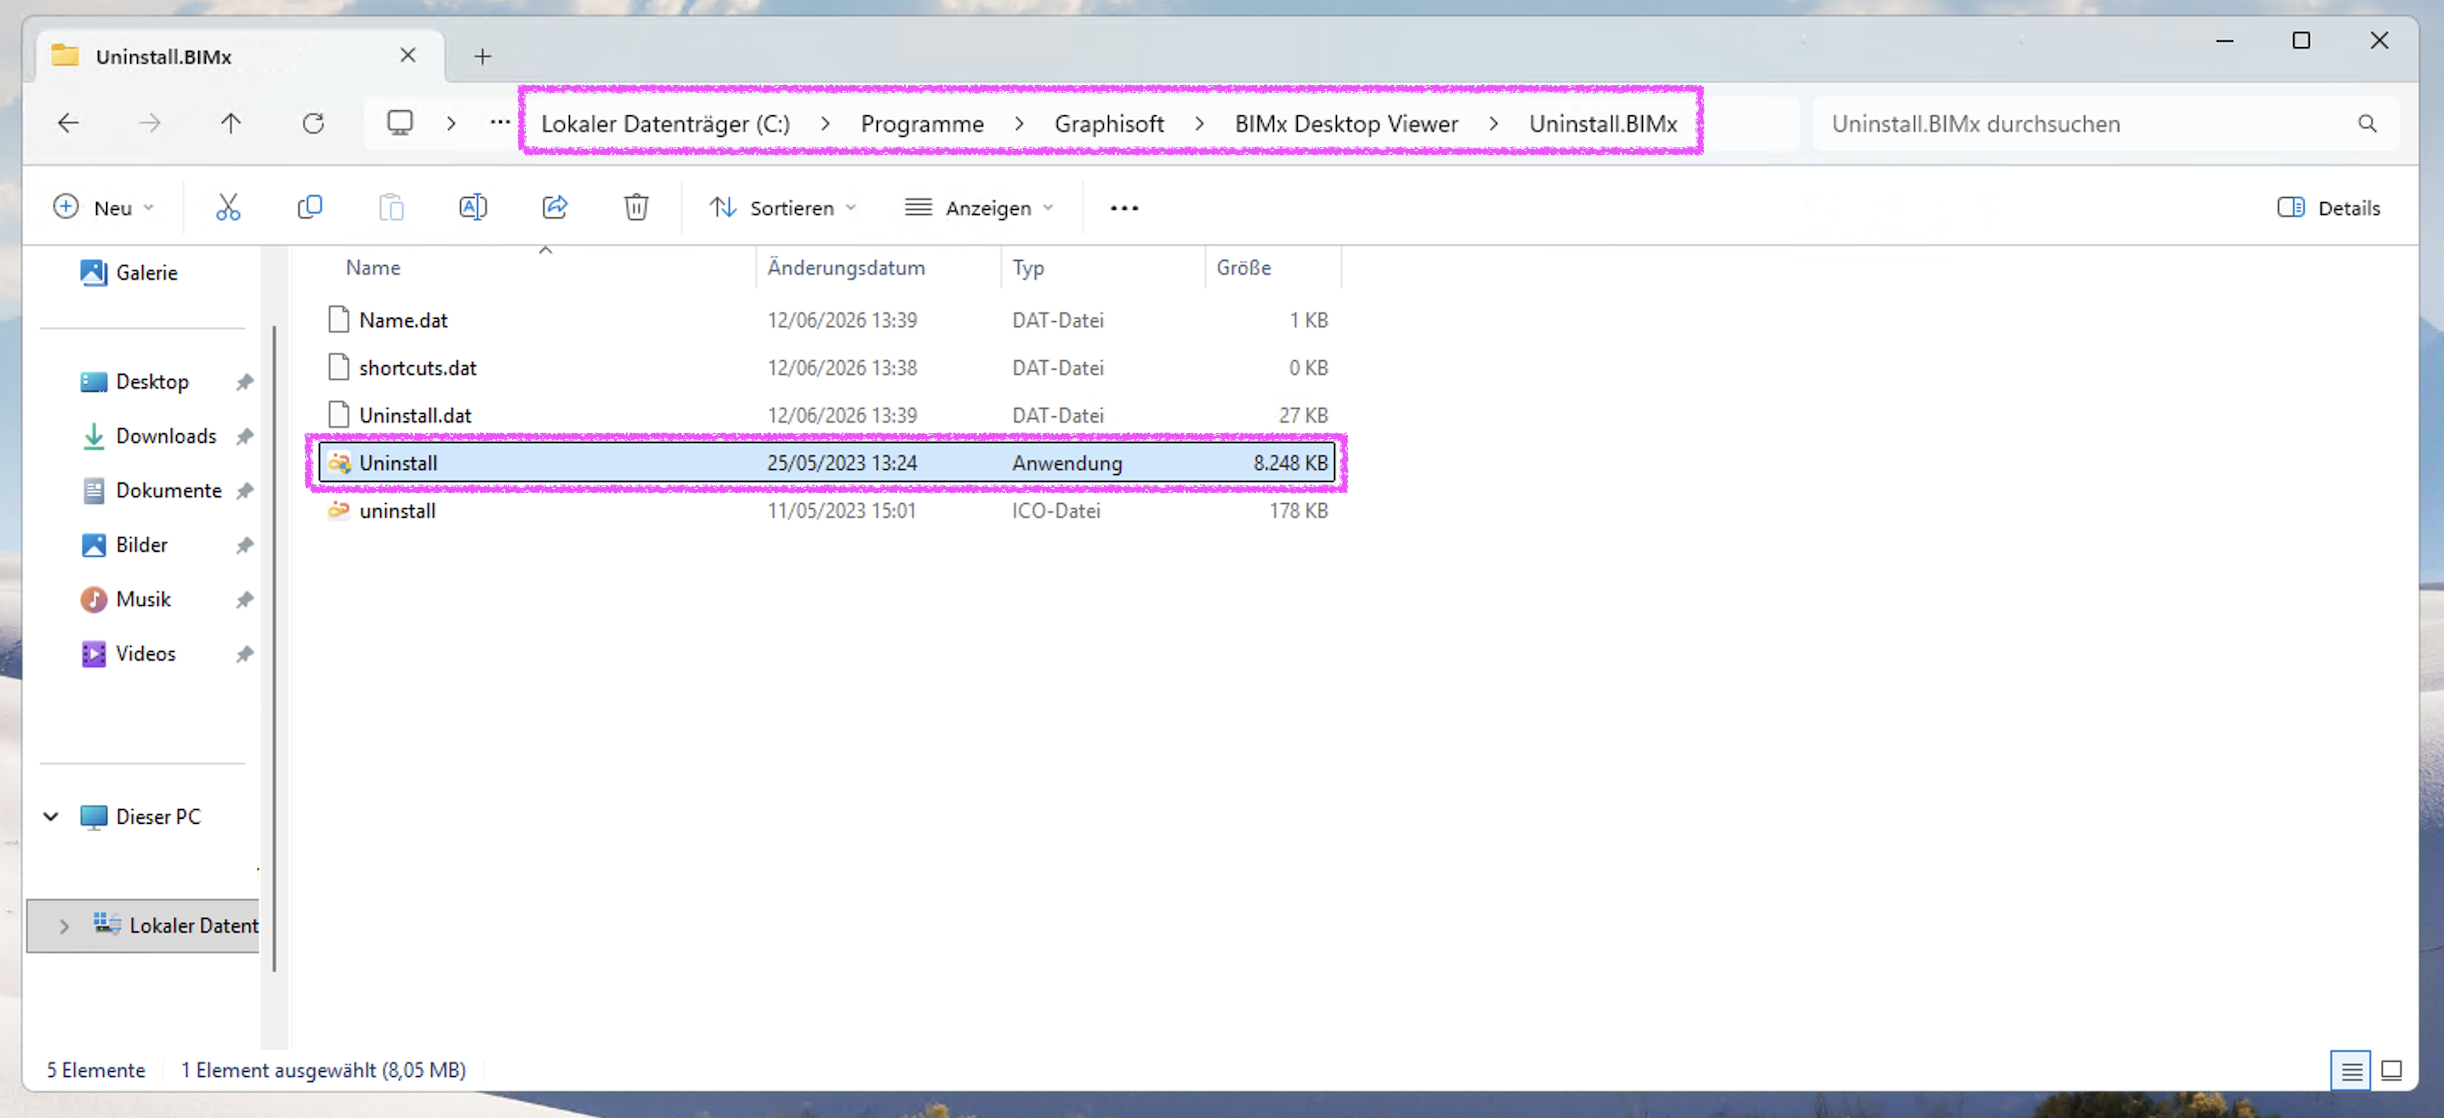This screenshot has height=1118, width=2444.
Task: Click the pin icon beside Bilder
Action: pyautogui.click(x=244, y=546)
